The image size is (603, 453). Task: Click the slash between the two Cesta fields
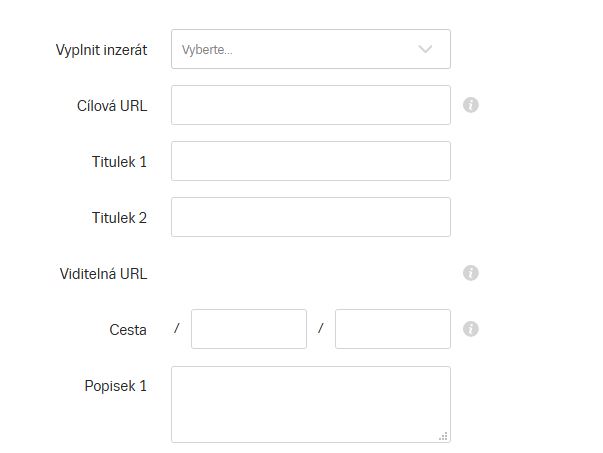coord(321,328)
